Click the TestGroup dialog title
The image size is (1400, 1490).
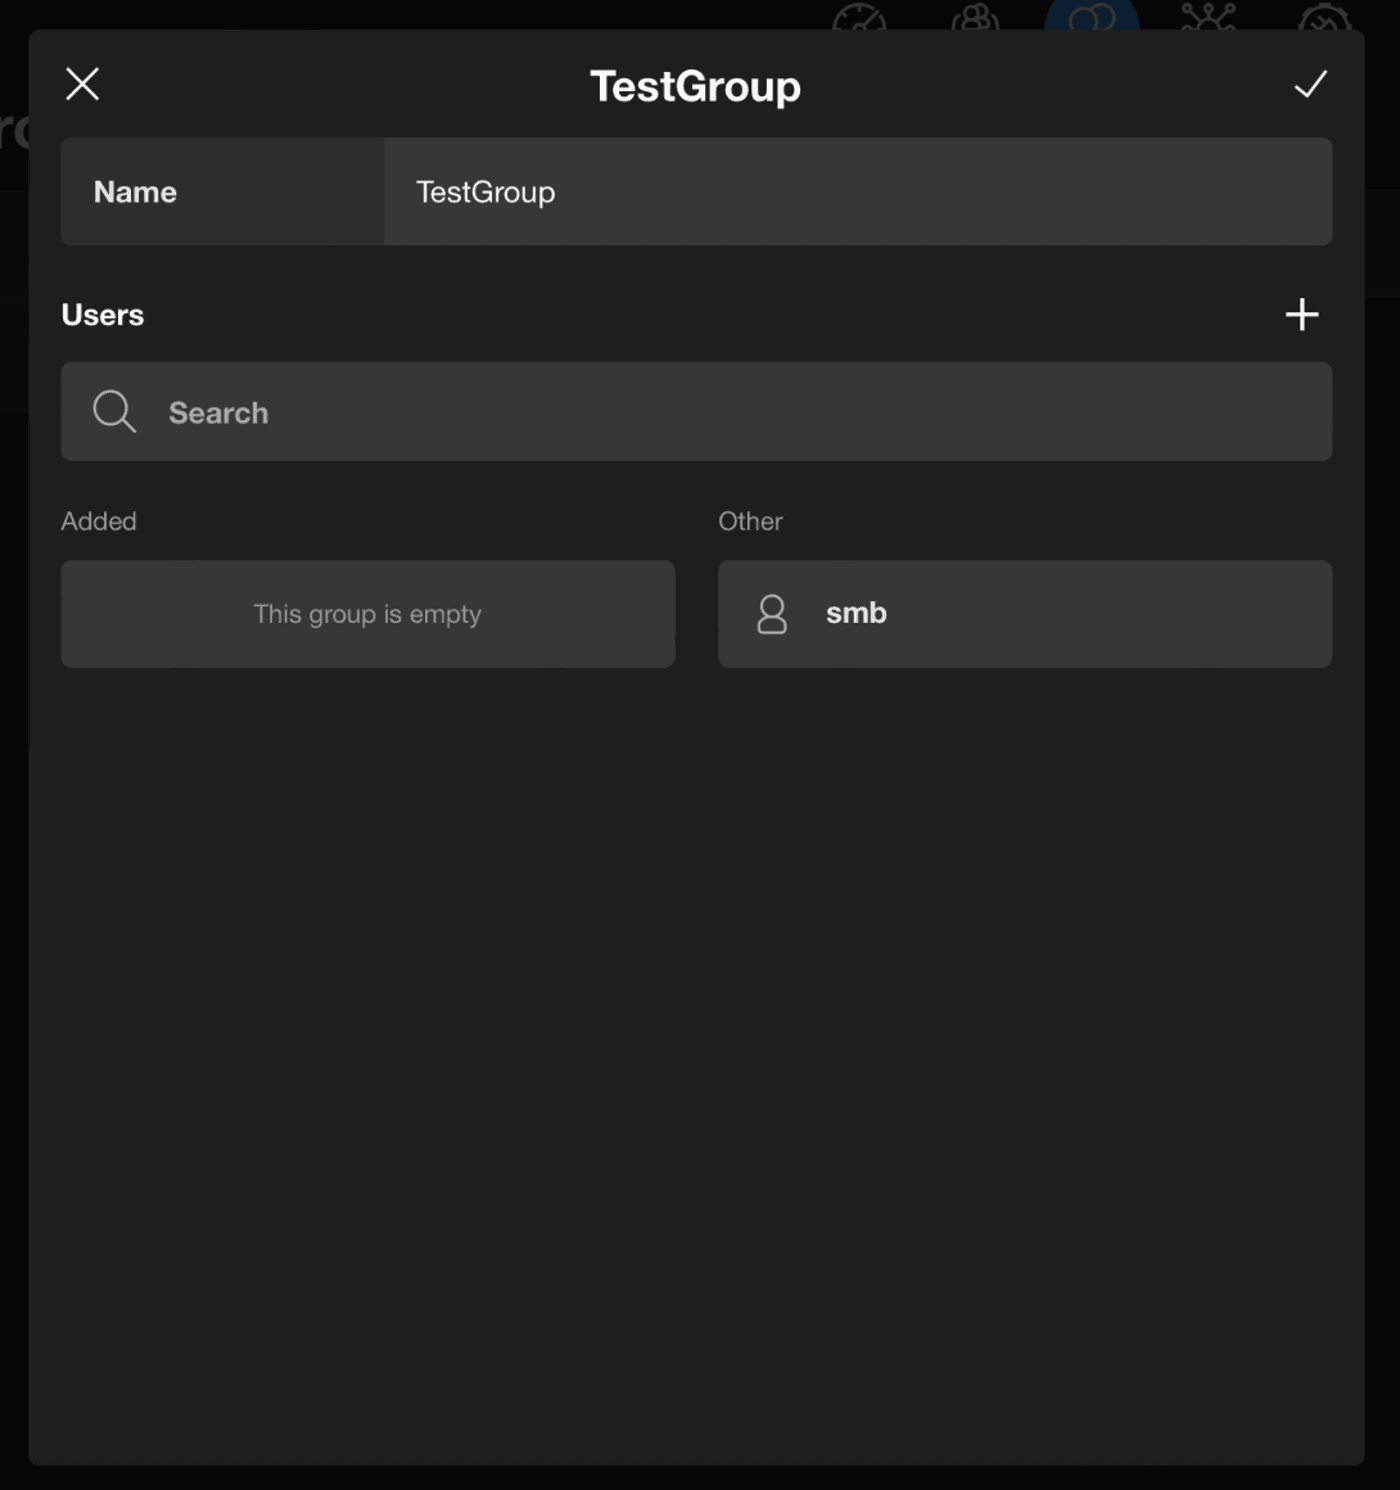[695, 87]
